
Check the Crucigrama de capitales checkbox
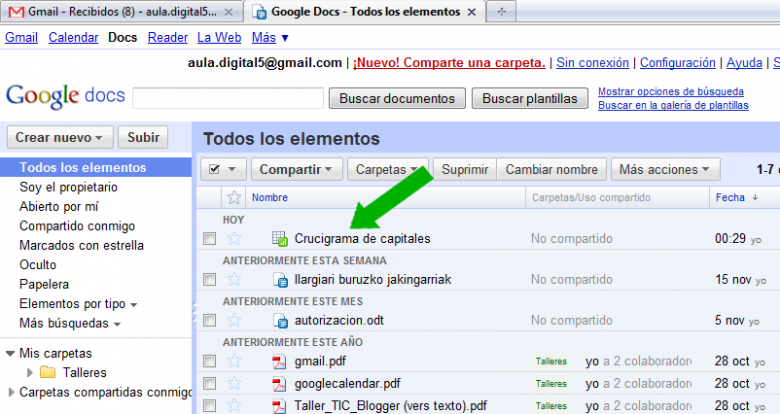(x=209, y=239)
